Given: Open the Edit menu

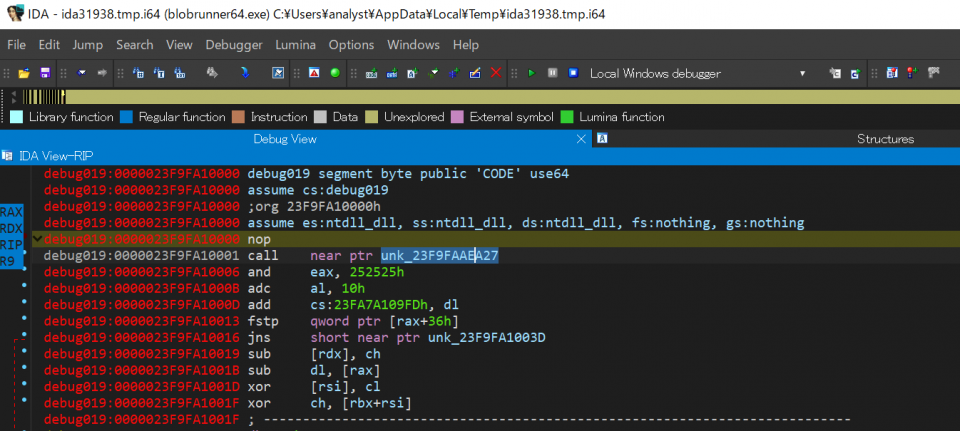Looking at the screenshot, I should [49, 45].
